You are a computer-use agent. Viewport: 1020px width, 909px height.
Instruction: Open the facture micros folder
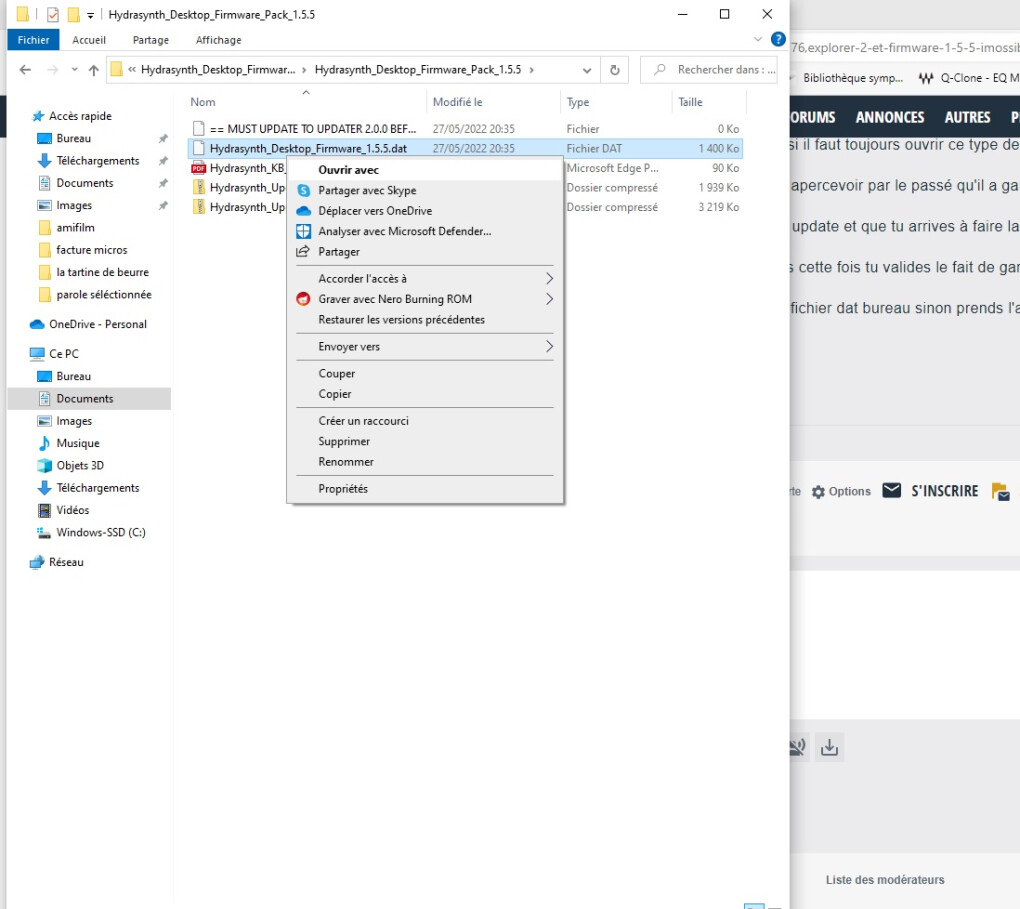92,250
